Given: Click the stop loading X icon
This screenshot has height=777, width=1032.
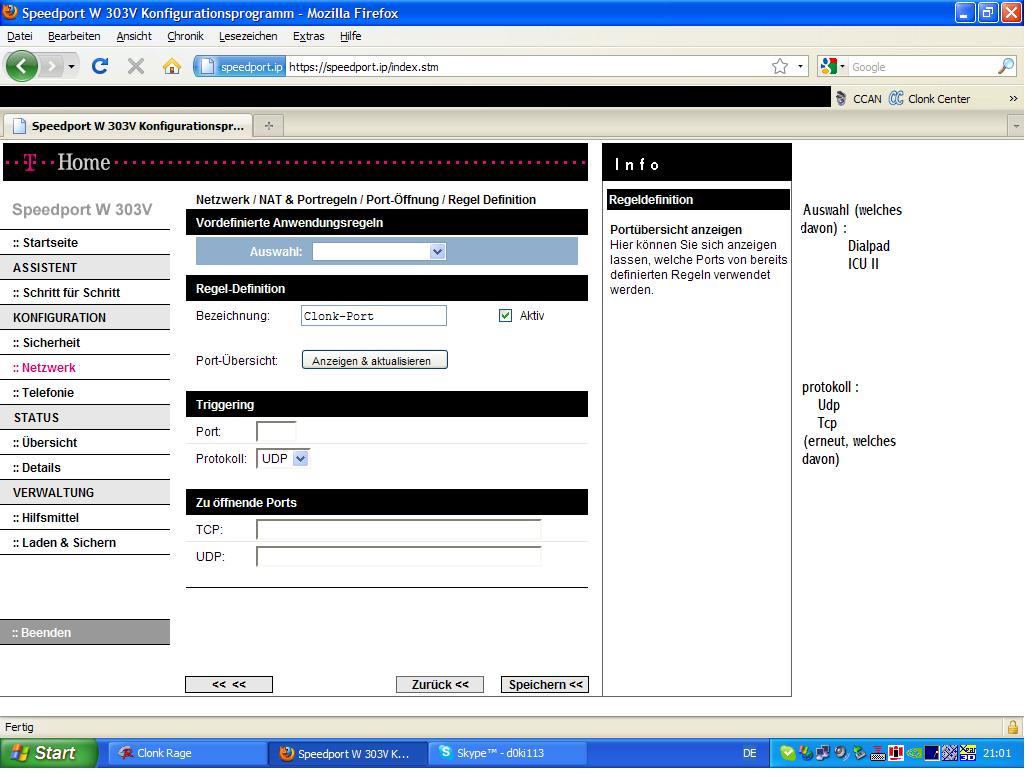Looking at the screenshot, I should coord(136,66).
